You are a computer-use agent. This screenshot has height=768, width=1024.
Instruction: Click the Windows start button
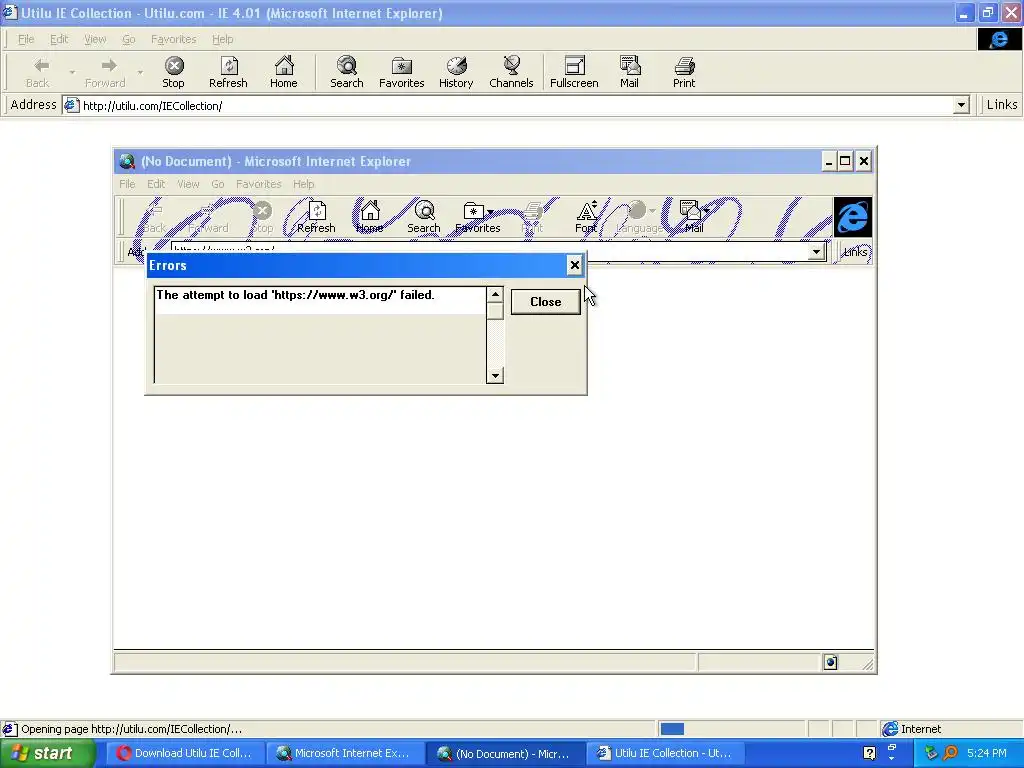[x=47, y=753]
